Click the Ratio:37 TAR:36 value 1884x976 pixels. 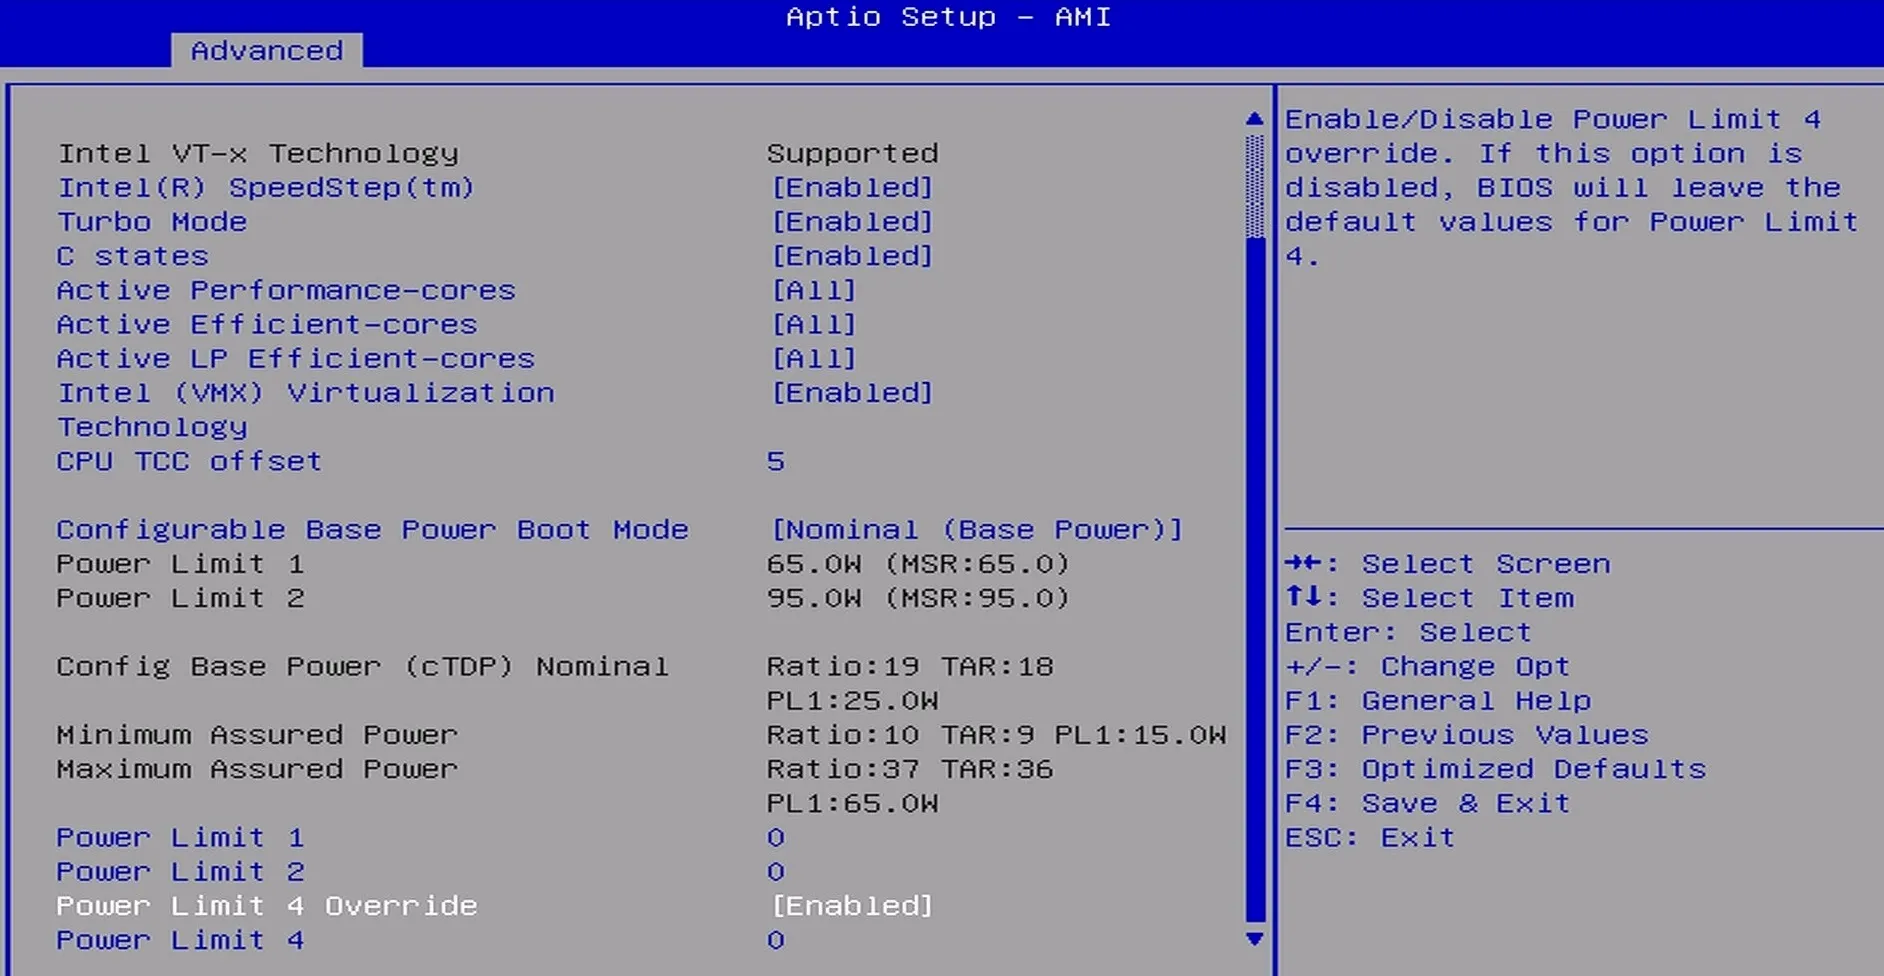910,769
